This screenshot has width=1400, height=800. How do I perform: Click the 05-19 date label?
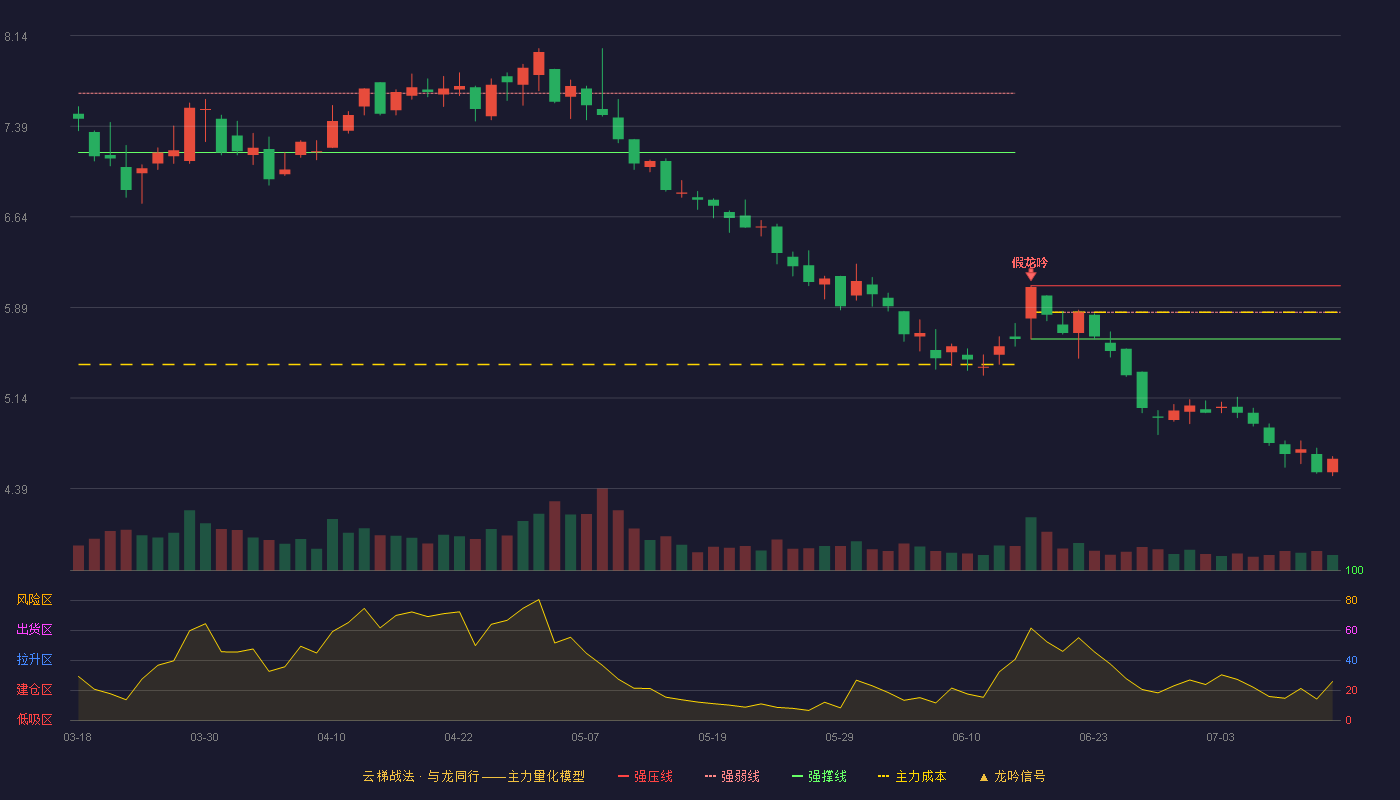click(x=712, y=737)
